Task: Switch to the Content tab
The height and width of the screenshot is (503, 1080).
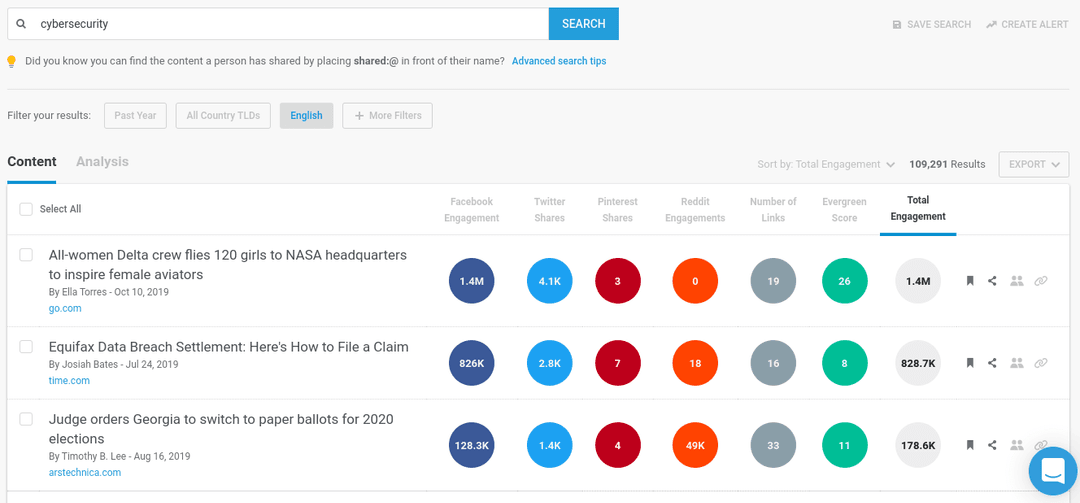Action: tap(32, 162)
